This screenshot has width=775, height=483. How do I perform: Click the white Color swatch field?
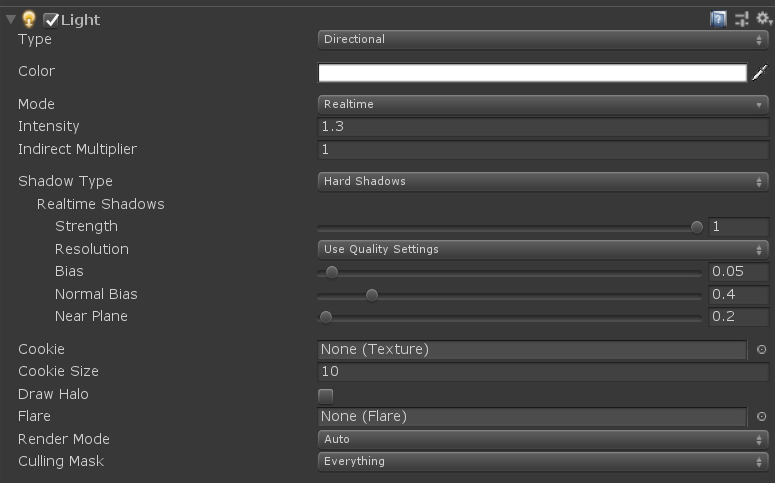pos(532,73)
